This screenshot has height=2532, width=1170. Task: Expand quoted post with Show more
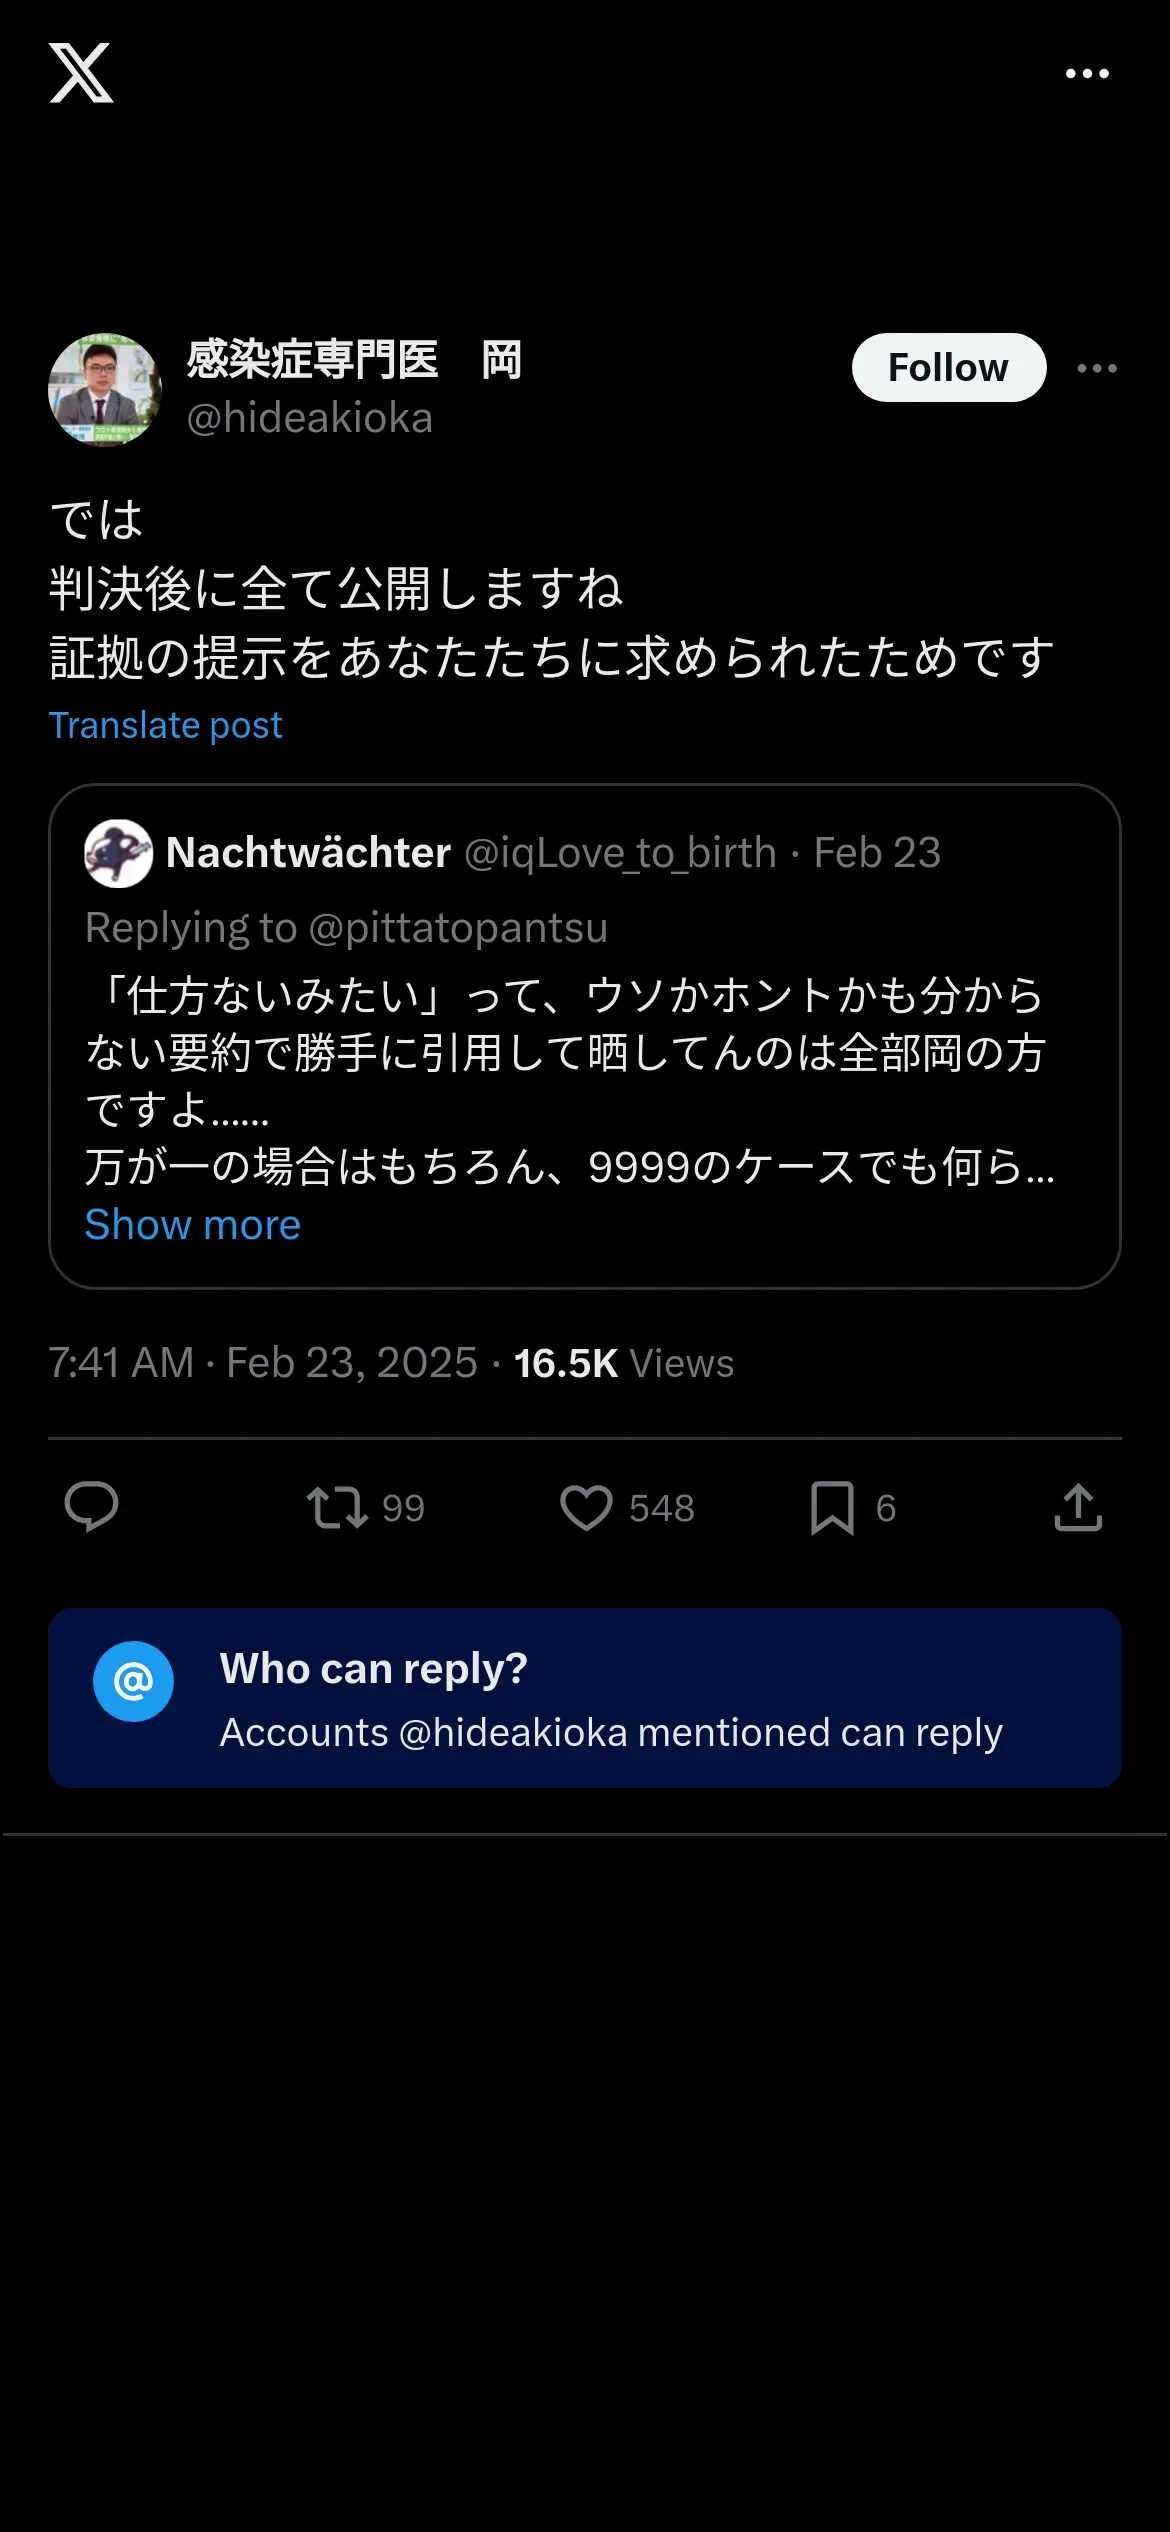point(193,1225)
